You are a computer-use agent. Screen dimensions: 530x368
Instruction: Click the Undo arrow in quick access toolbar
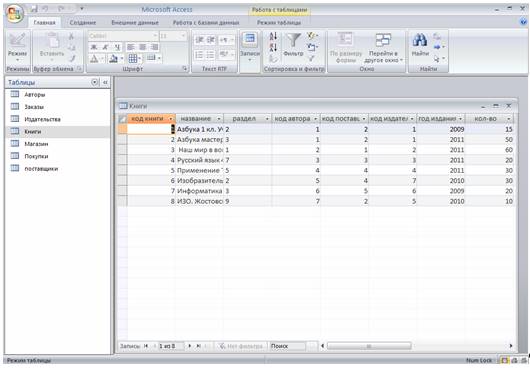pos(46,9)
